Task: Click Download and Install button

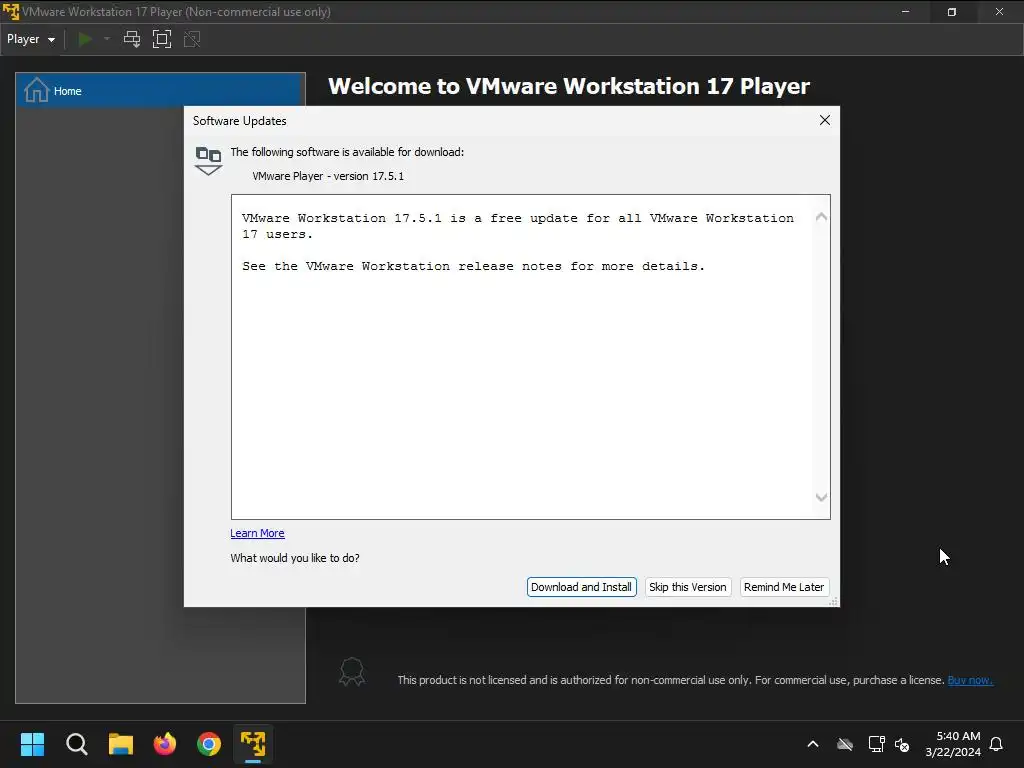Action: [581, 587]
